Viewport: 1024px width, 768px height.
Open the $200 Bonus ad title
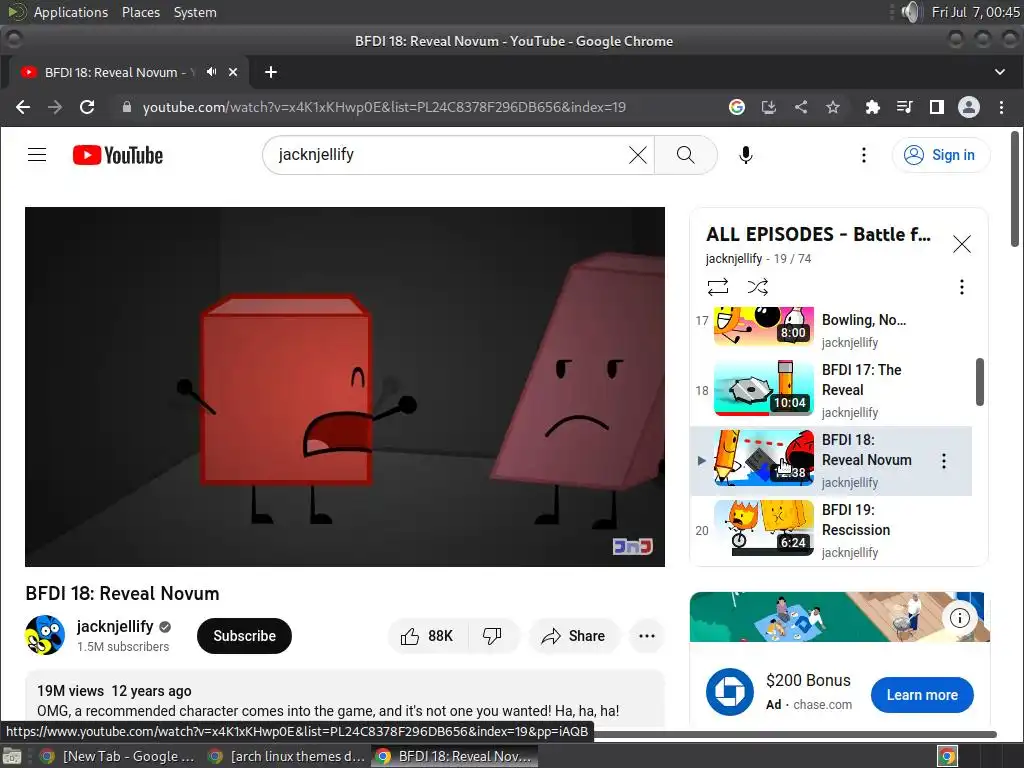tap(808, 680)
